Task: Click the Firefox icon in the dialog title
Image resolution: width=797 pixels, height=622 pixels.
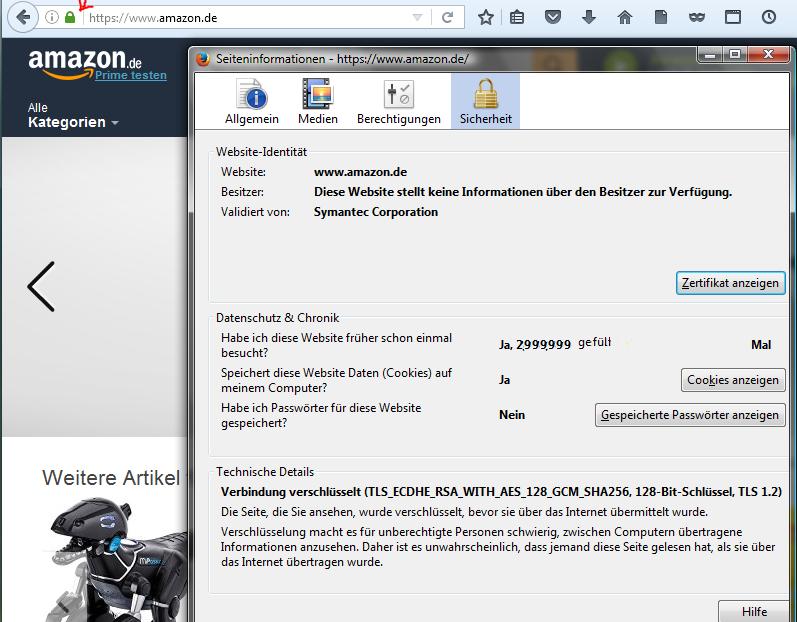Action: click(x=203, y=59)
